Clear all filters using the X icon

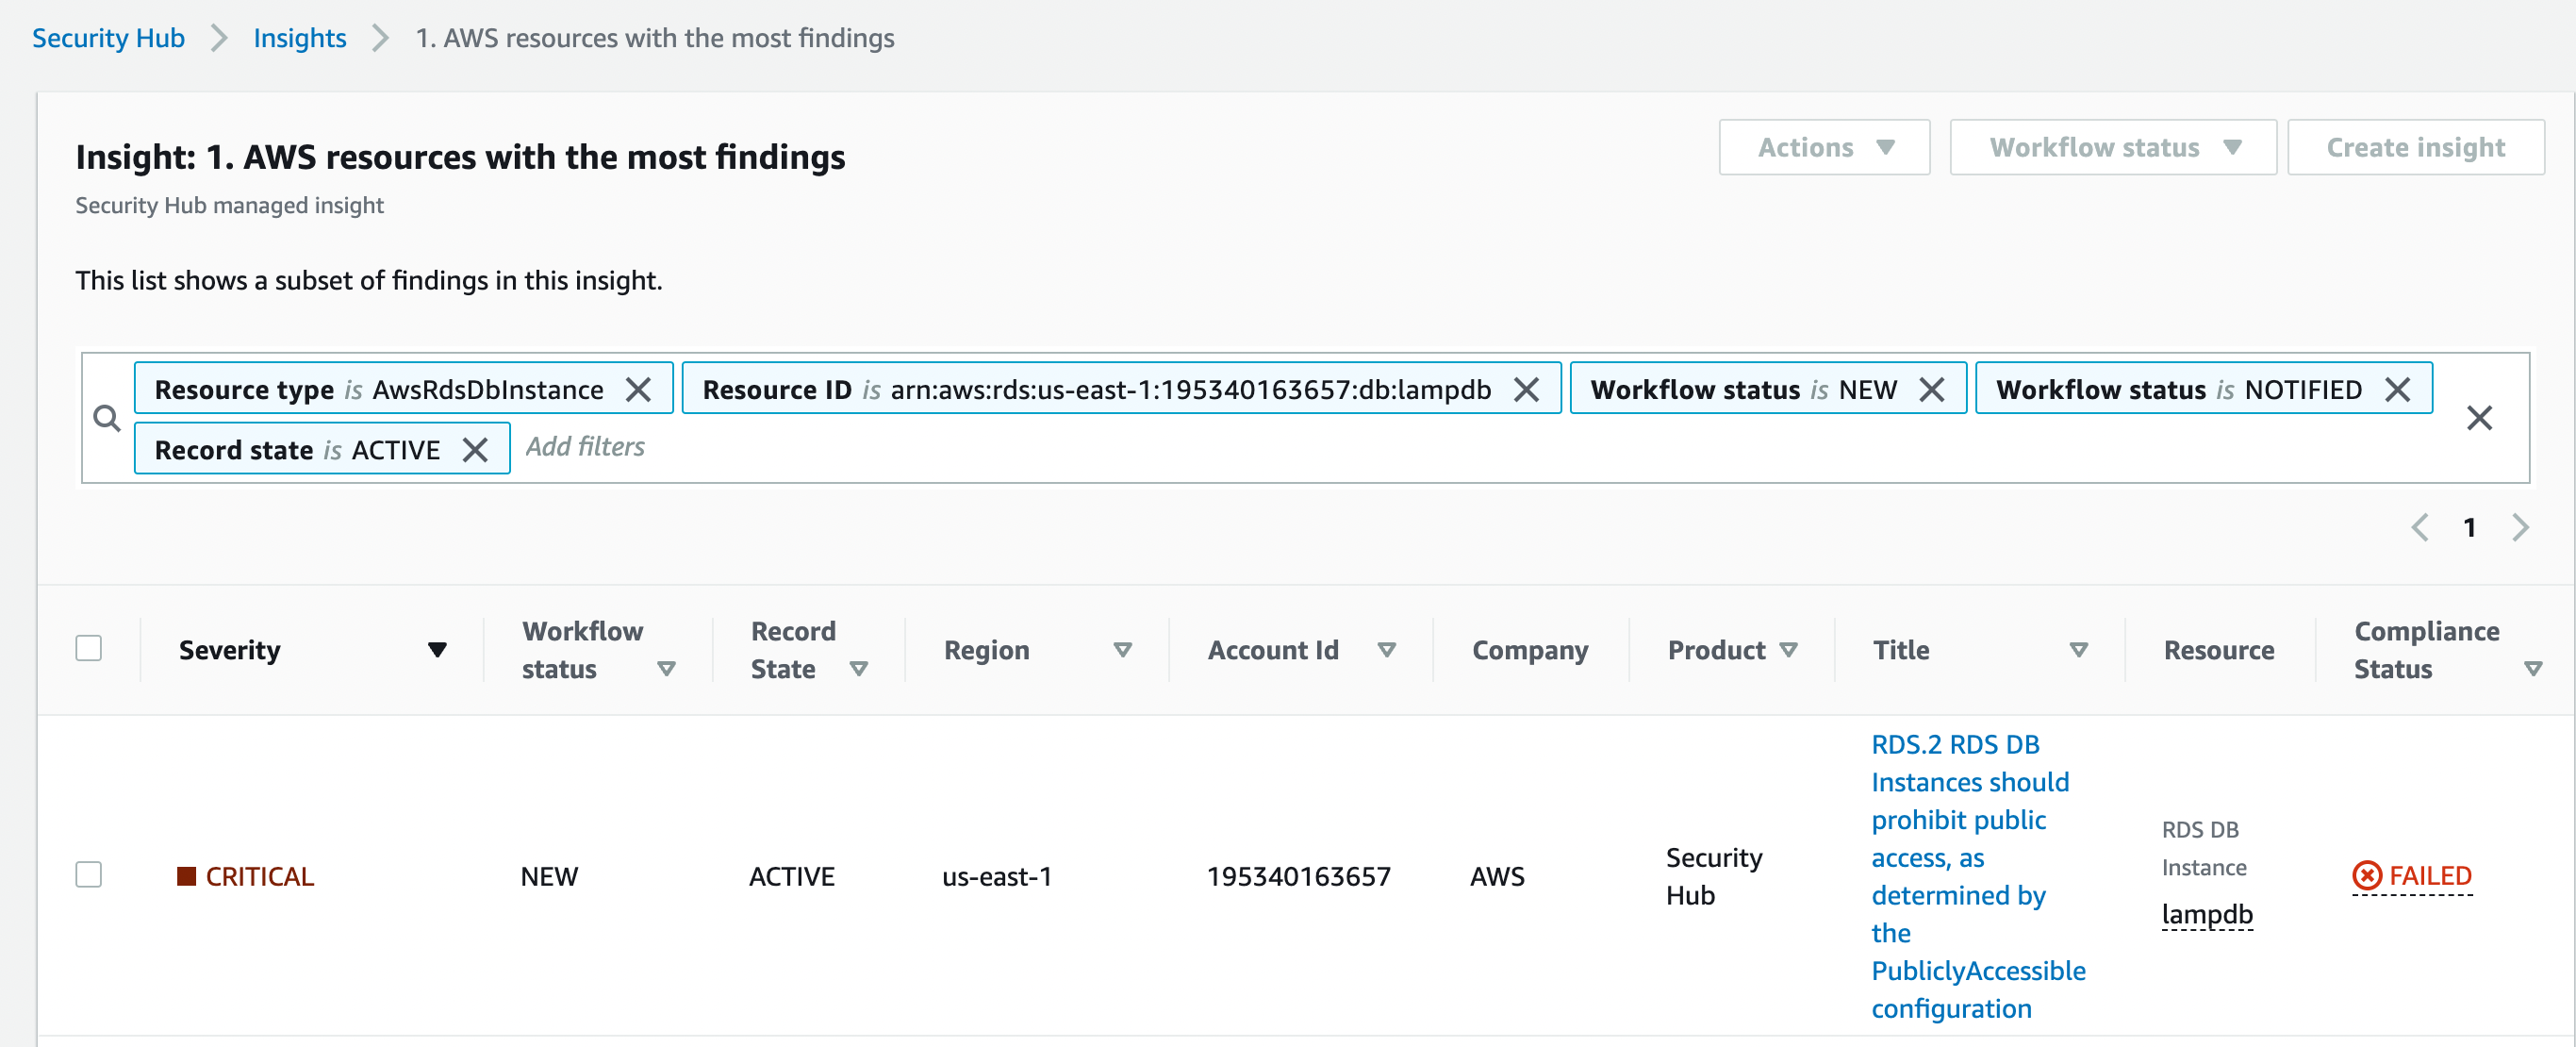point(2479,417)
